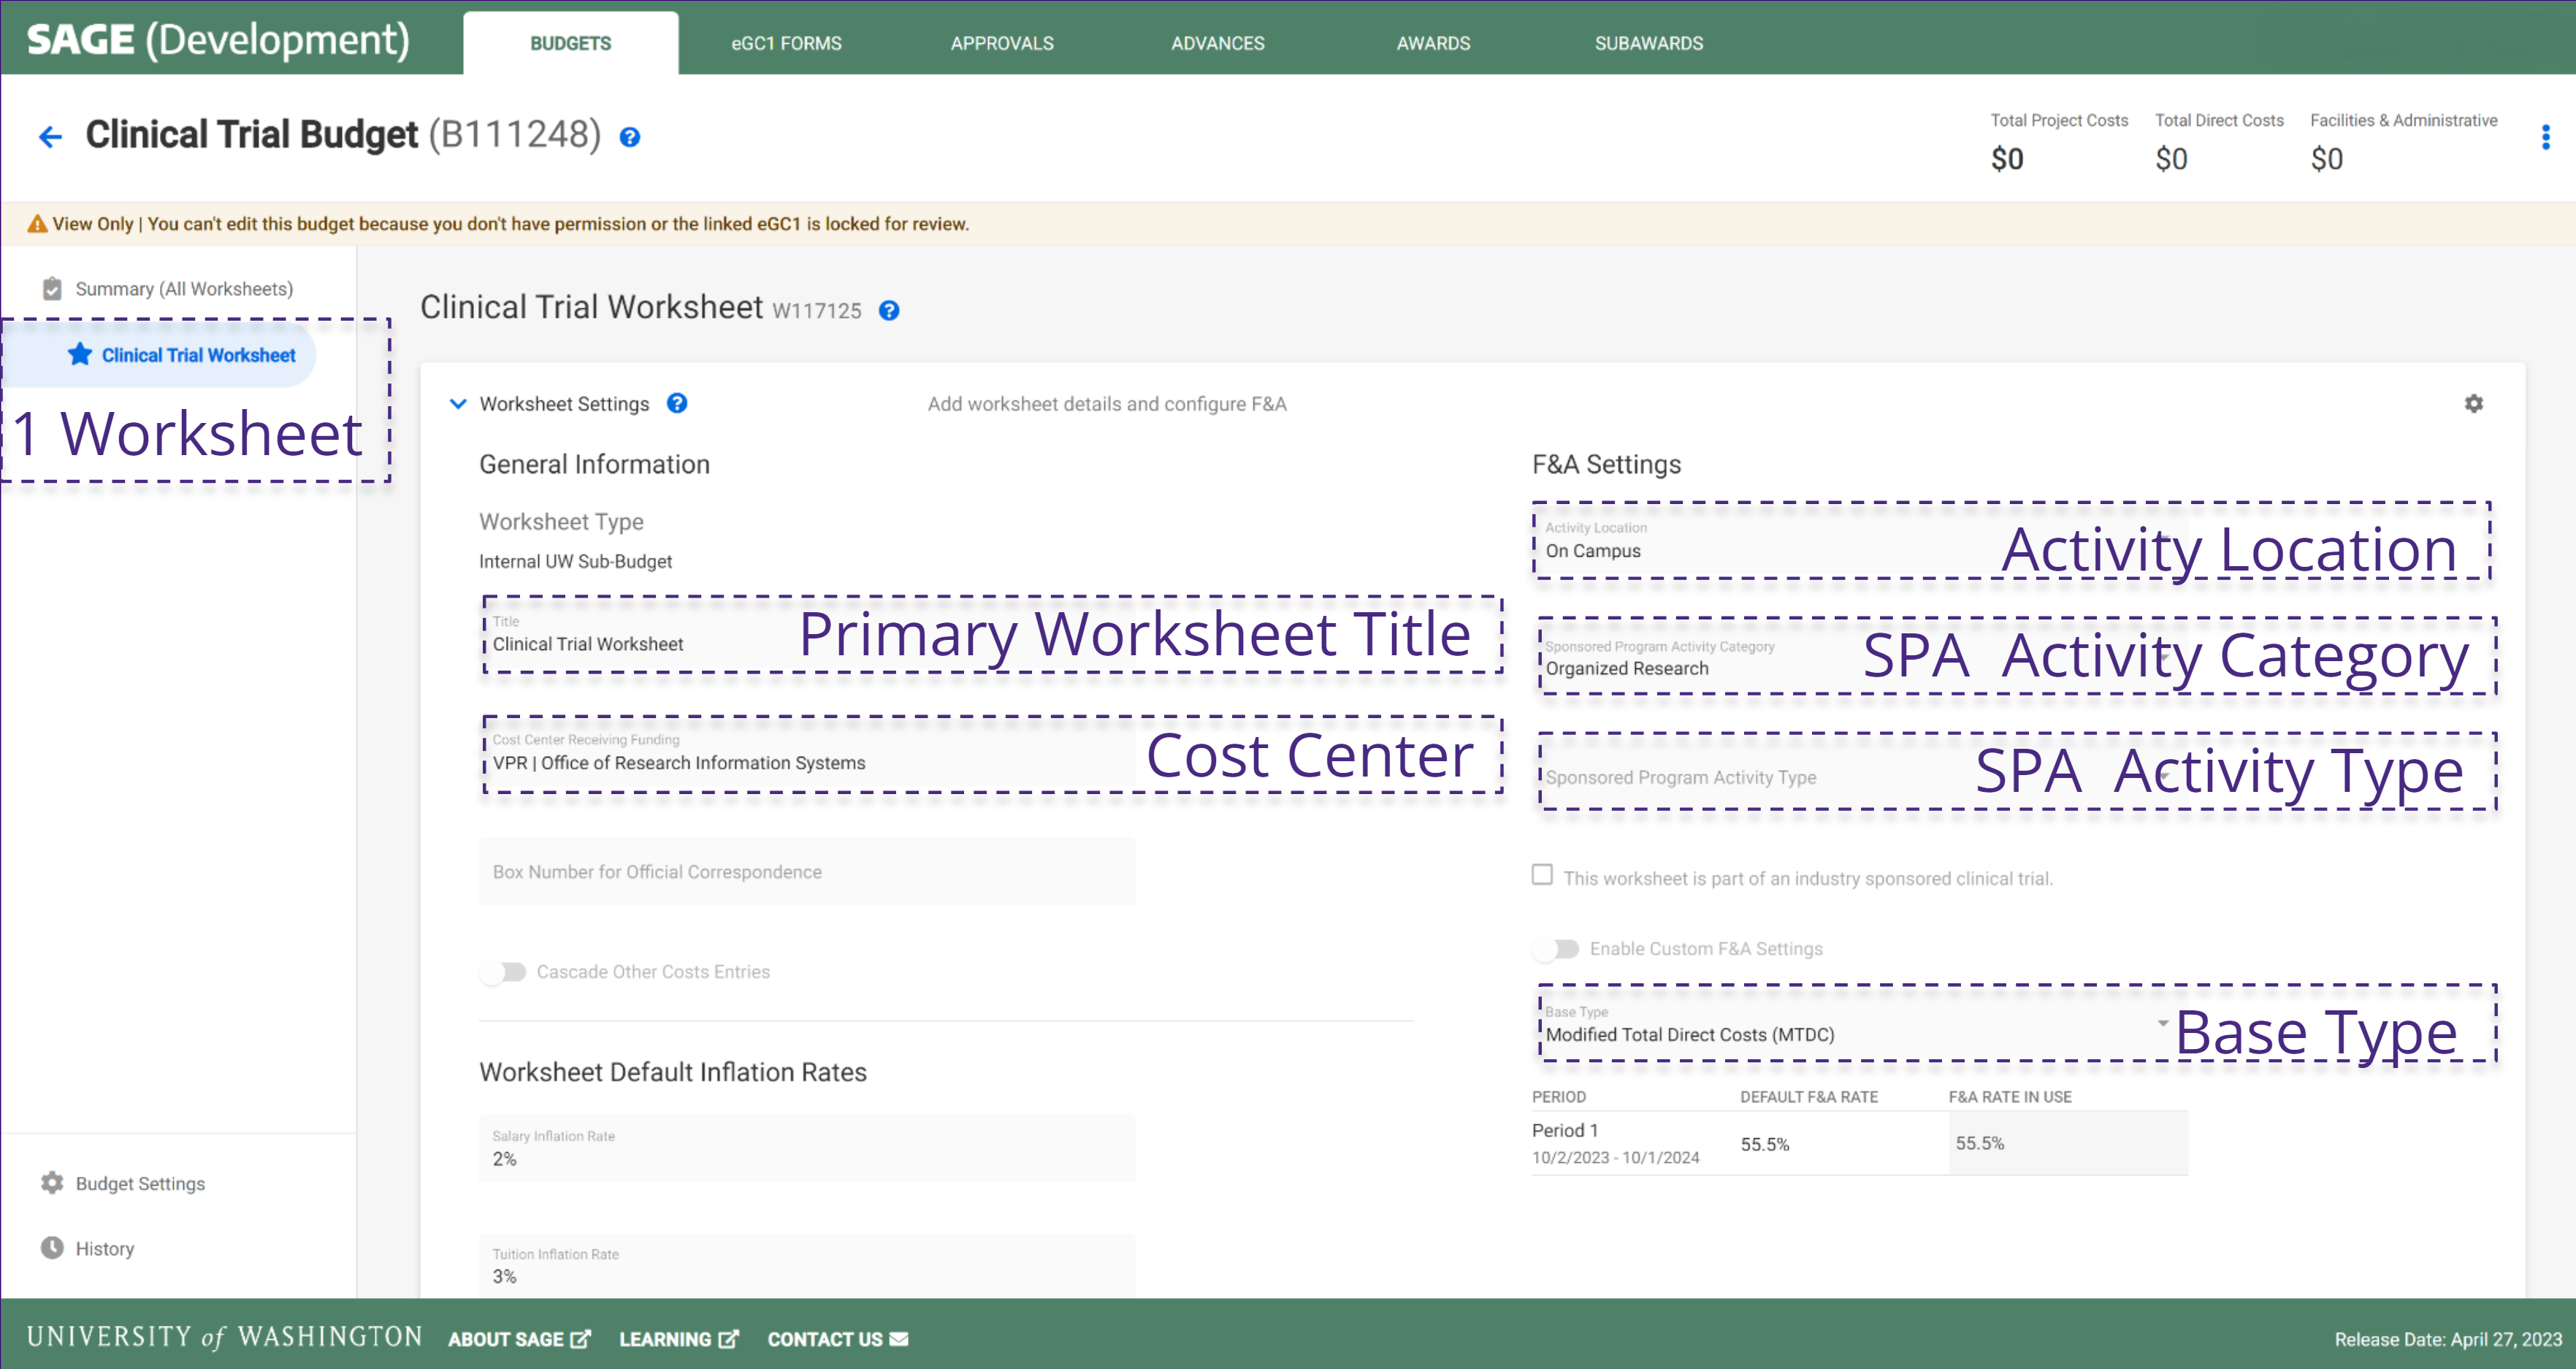Switch to the eGC1 FORMS tab
Screen dimensions: 2576x1369
pos(786,43)
